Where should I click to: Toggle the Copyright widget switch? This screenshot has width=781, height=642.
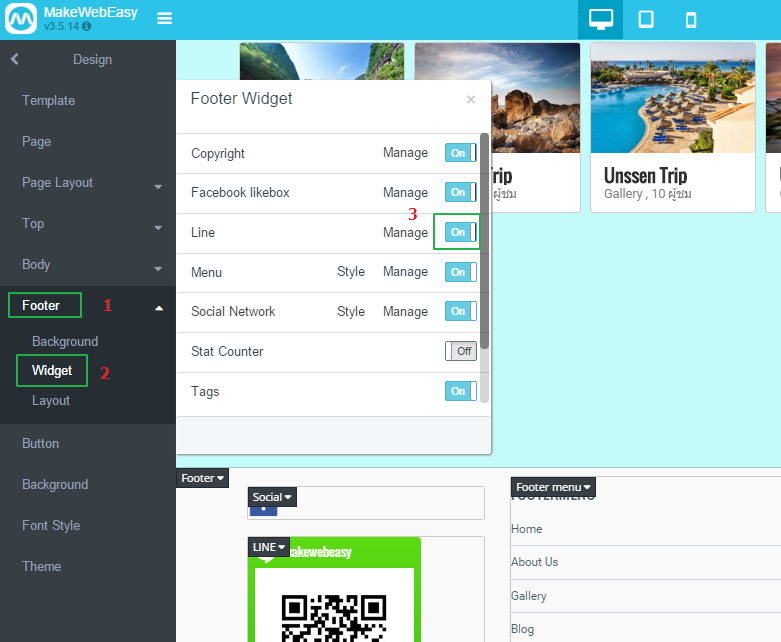click(460, 153)
